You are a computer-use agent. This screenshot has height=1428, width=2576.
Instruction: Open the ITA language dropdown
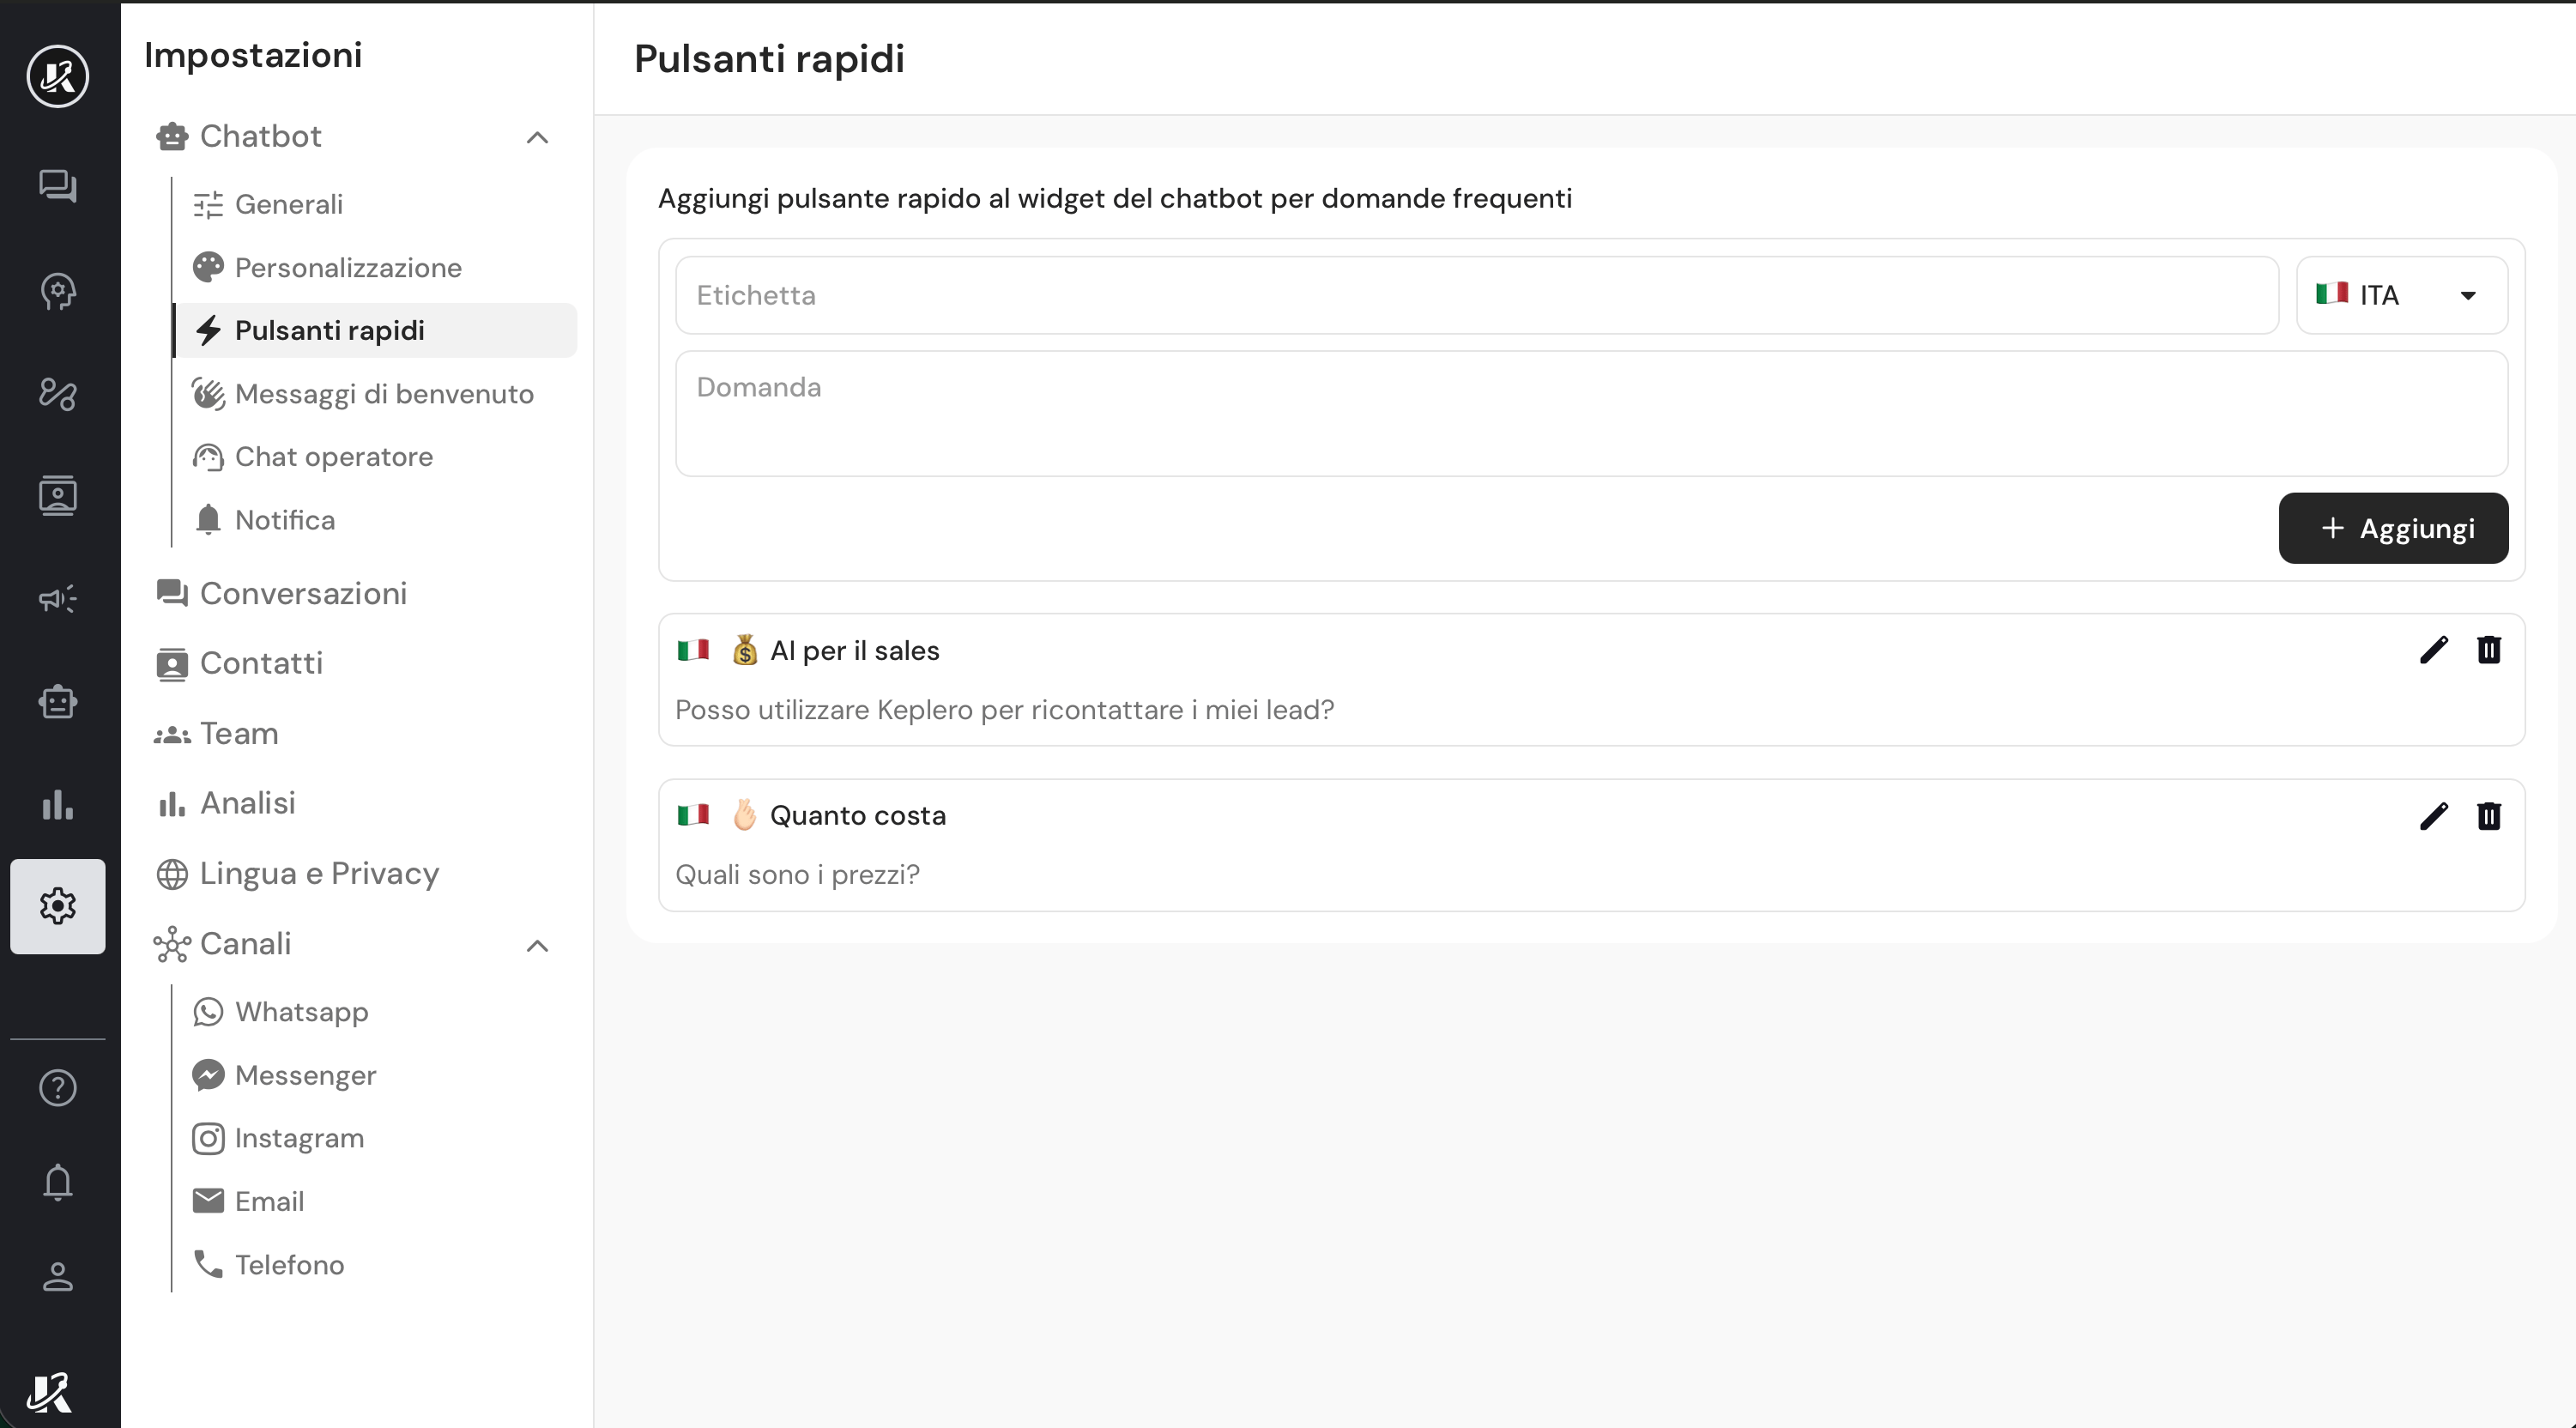click(x=2401, y=295)
